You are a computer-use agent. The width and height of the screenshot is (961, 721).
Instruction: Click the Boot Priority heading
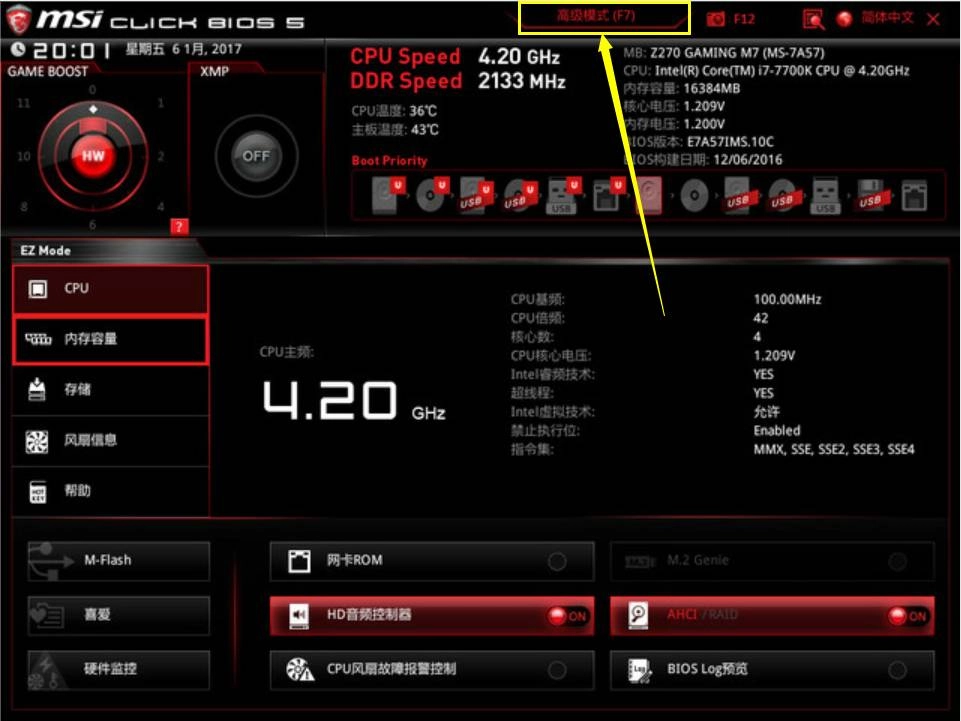point(389,161)
